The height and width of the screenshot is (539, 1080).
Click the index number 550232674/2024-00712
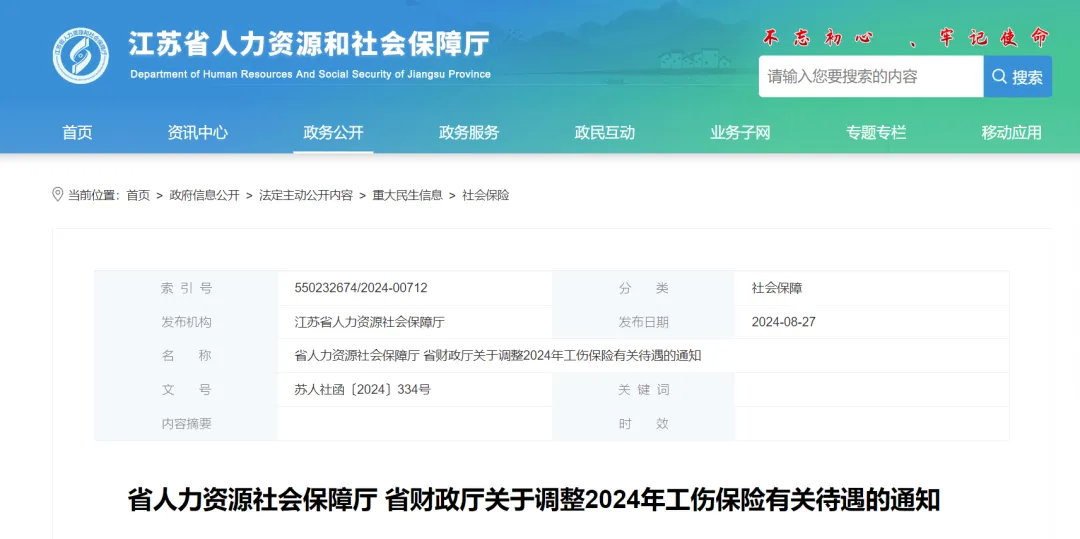click(361, 288)
